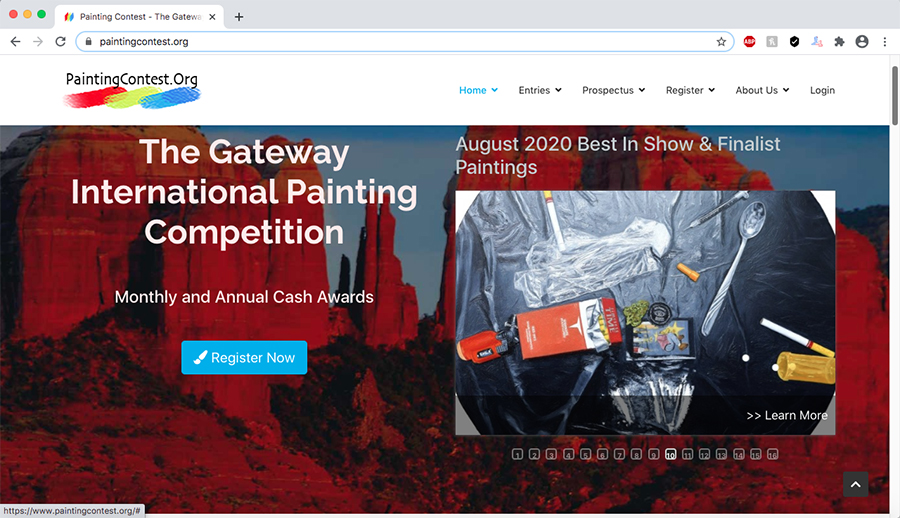Click the scroll-to-top arrow button
The height and width of the screenshot is (518, 900).
(855, 484)
